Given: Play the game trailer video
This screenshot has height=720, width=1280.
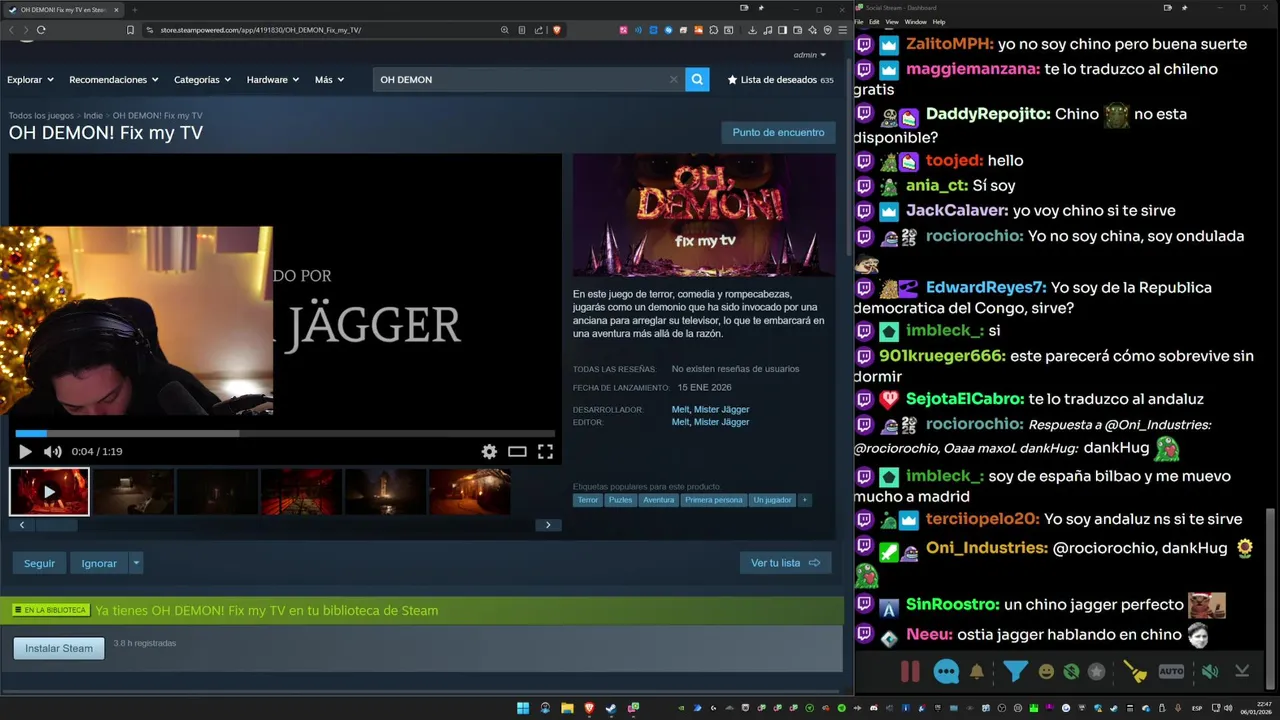Looking at the screenshot, I should 25,451.
